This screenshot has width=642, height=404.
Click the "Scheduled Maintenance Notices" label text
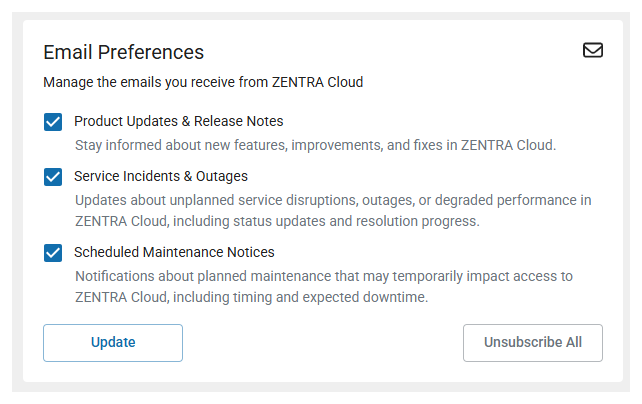click(174, 252)
